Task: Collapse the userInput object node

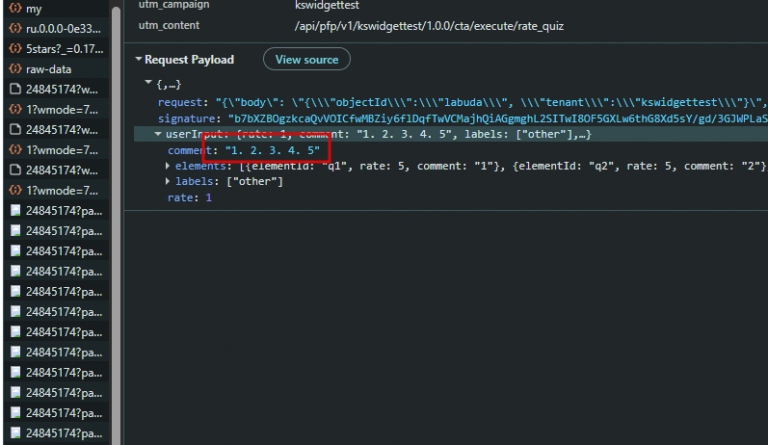Action: click(158, 134)
